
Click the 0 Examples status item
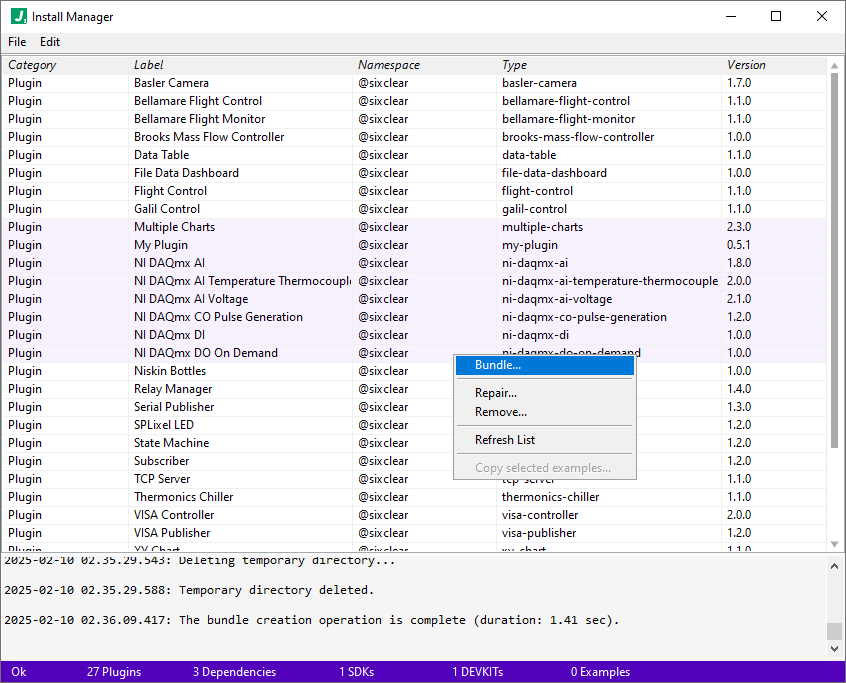pos(600,672)
